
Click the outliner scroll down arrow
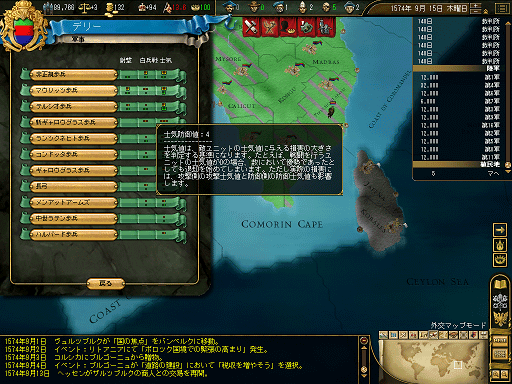pos(508,171)
